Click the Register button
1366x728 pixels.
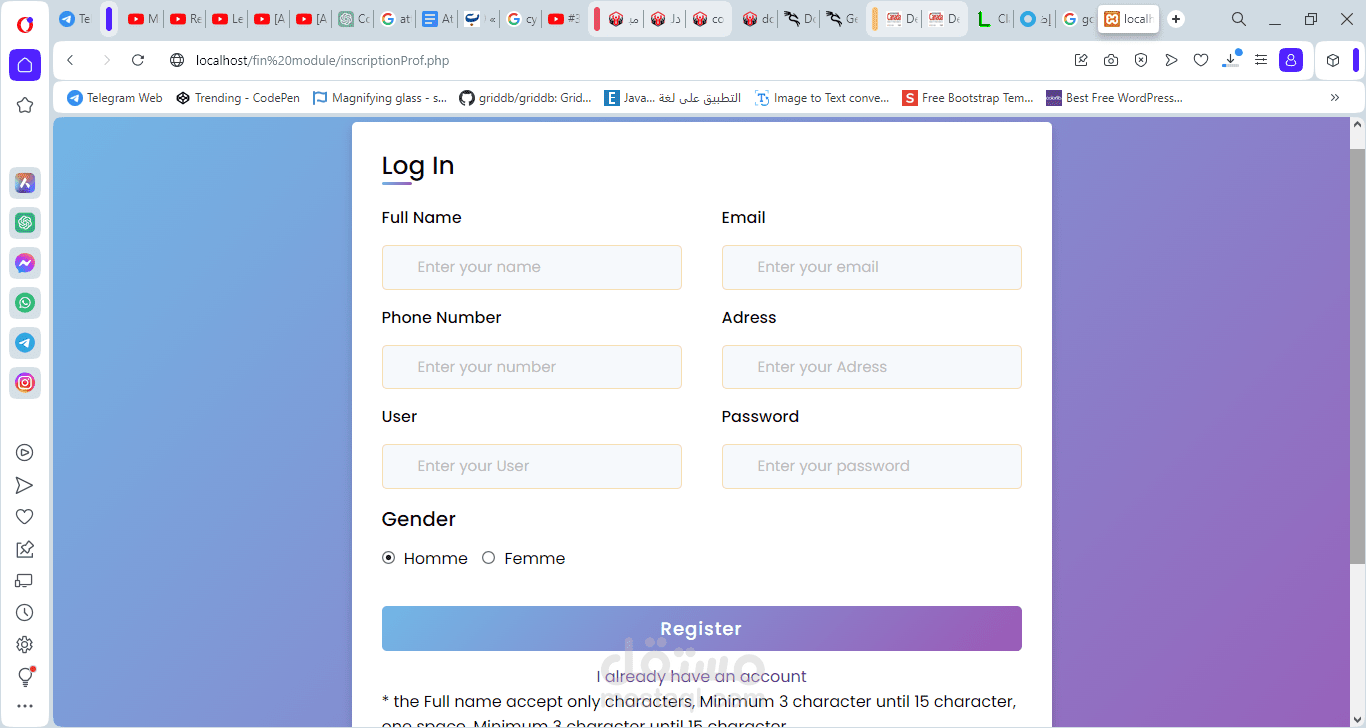[x=702, y=629]
